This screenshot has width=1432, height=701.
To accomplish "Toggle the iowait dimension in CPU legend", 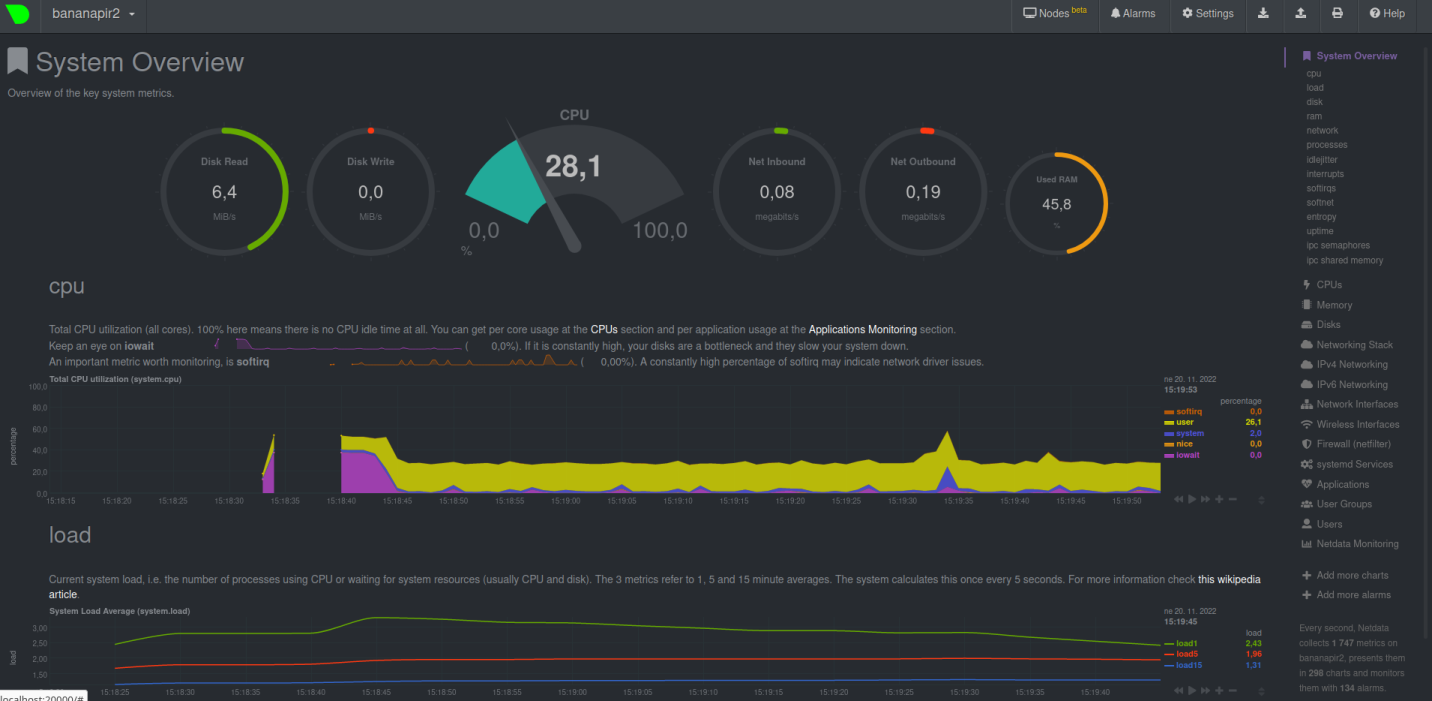I will [x=1187, y=455].
